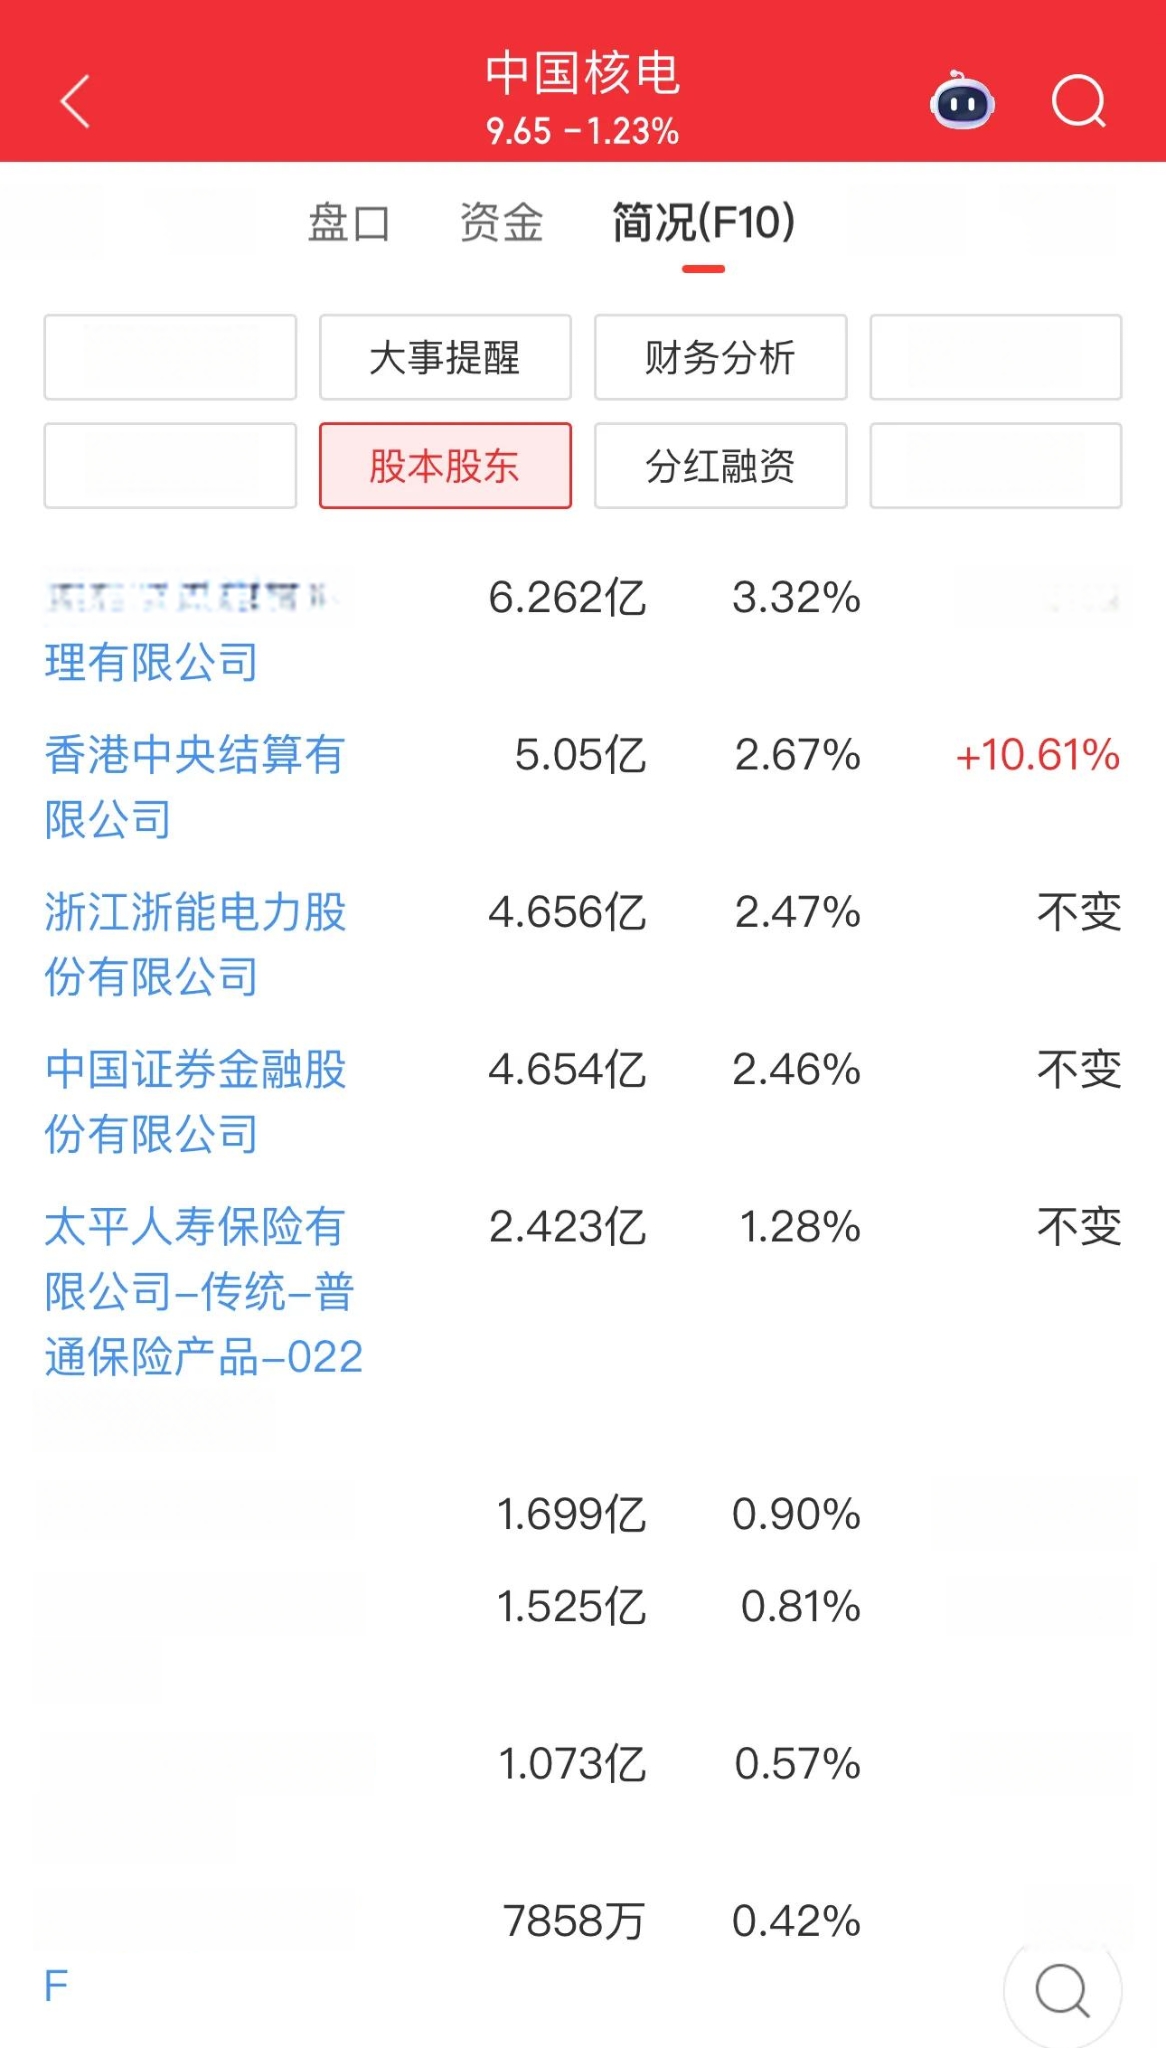
Task: Open the 财务分析 section
Action: pos(720,357)
